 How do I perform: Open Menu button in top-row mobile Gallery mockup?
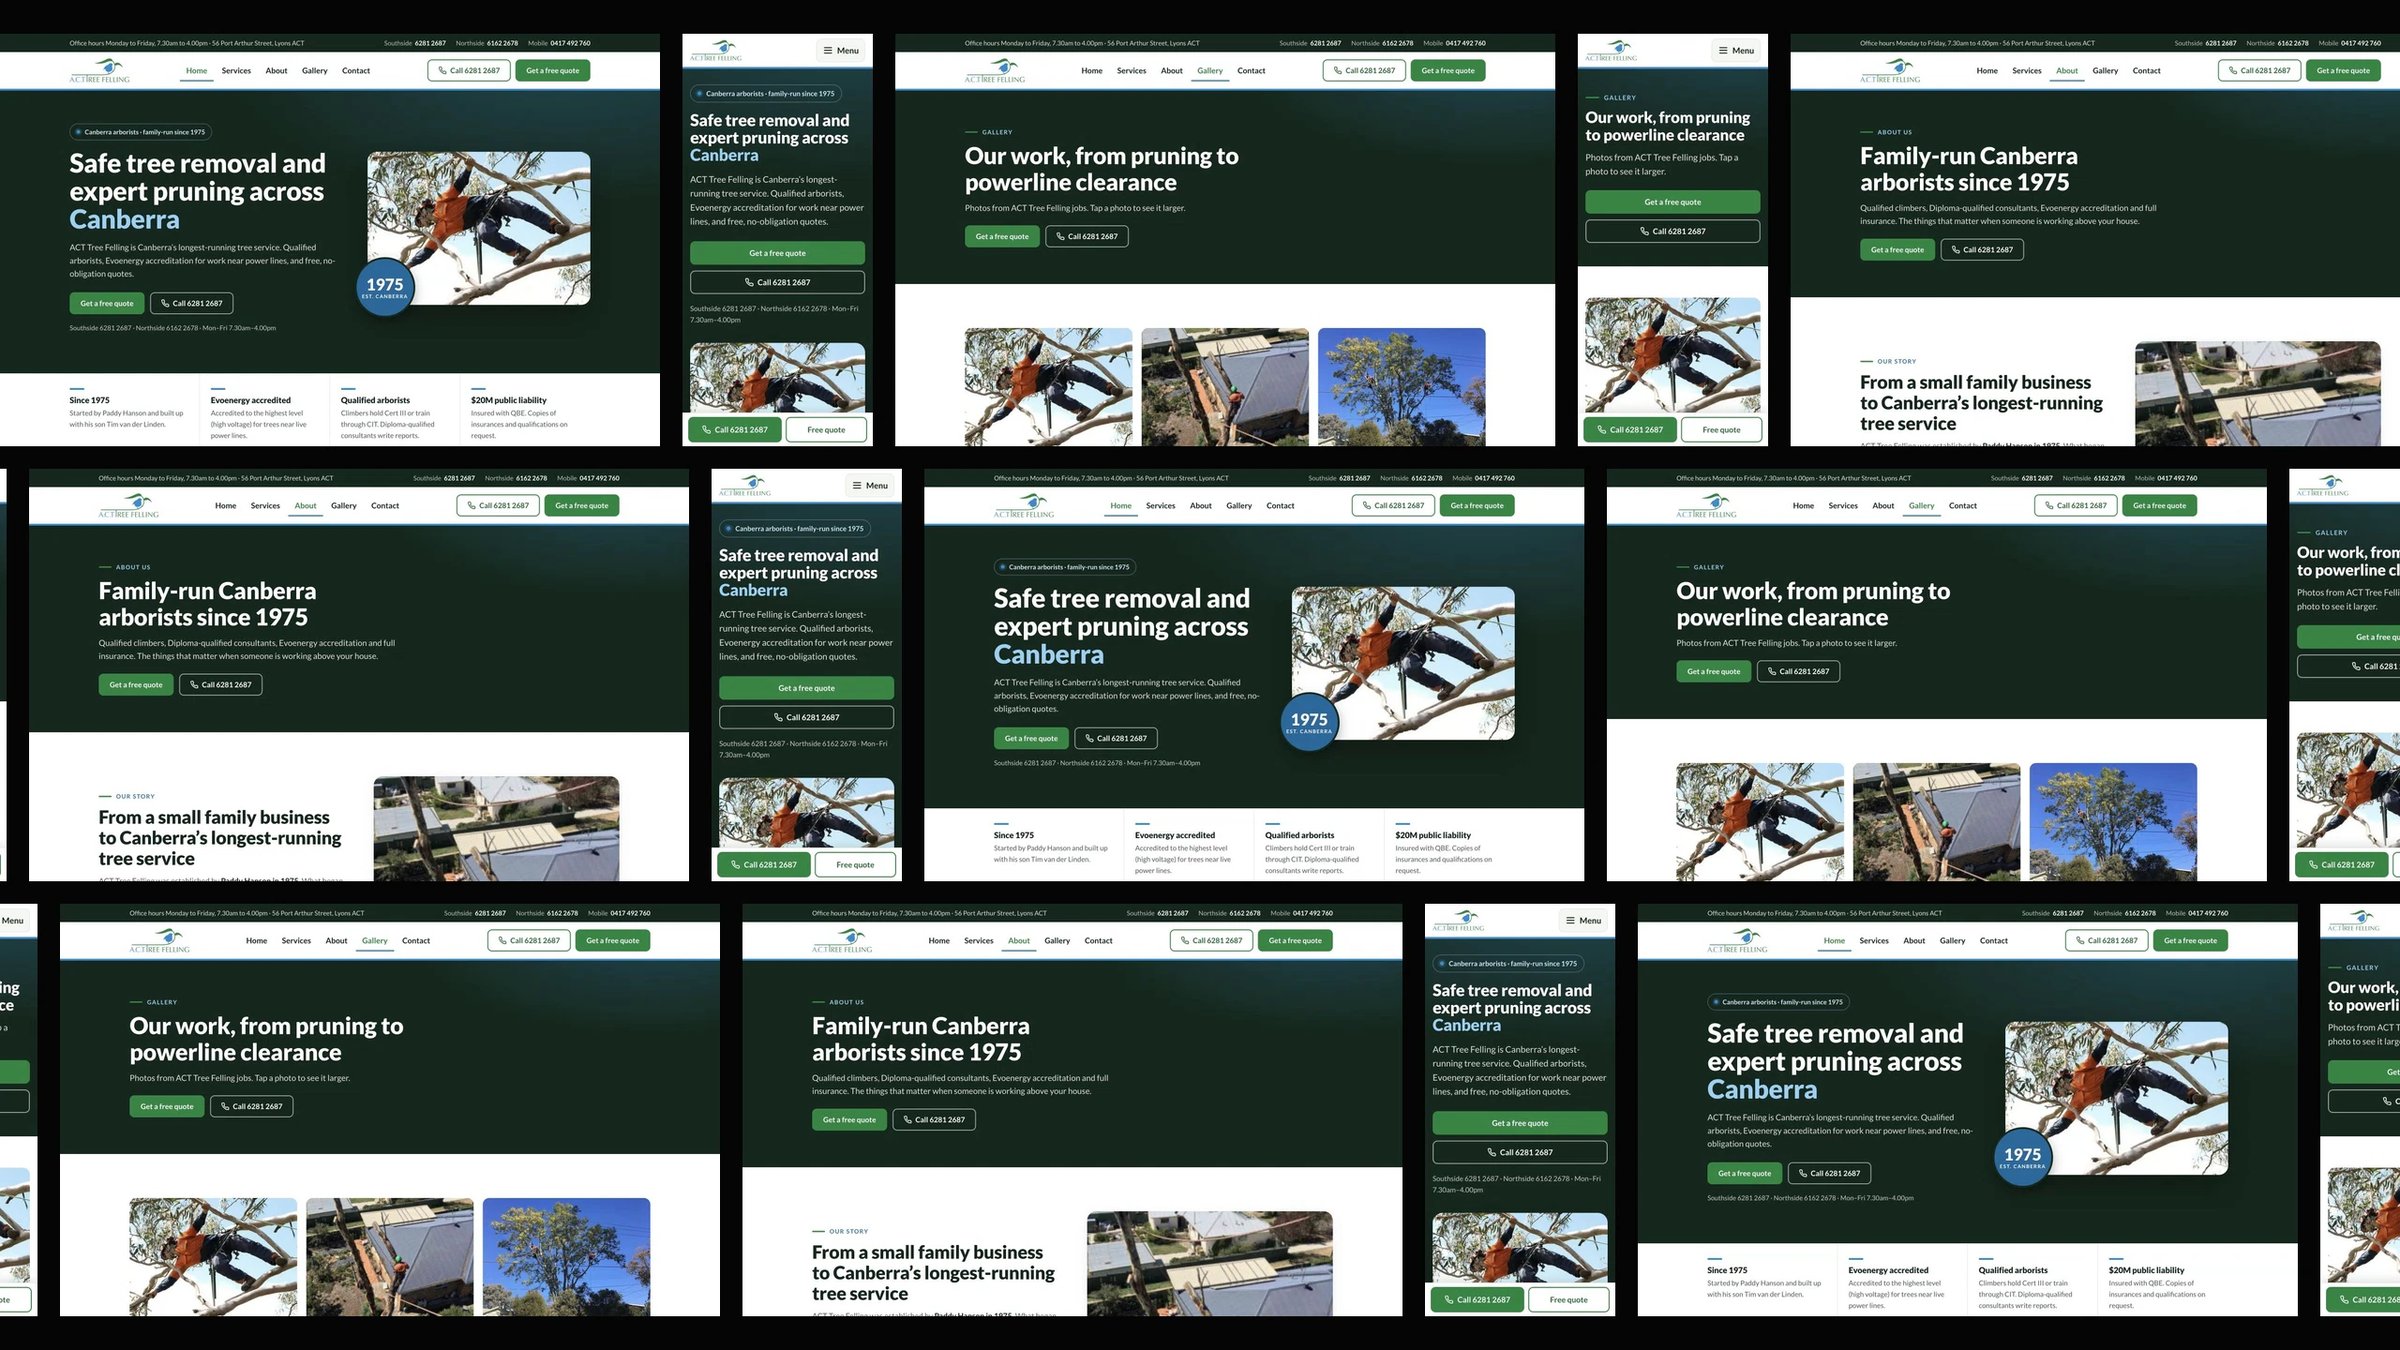coord(1736,50)
